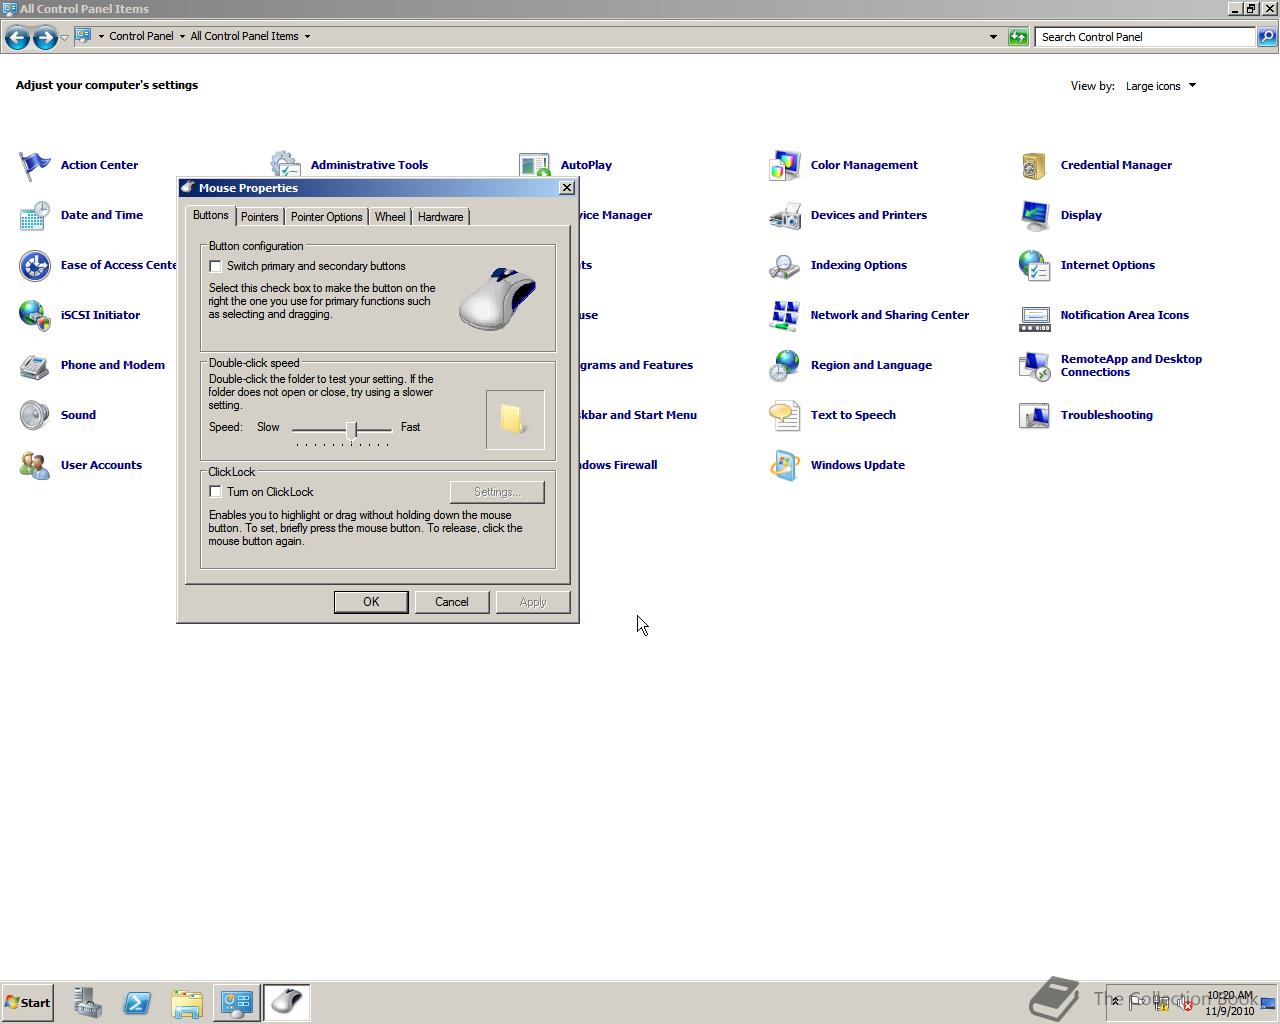Click the Mouse Properties taskbar button
Screen dimensions: 1280x1024
[x=287, y=1003]
